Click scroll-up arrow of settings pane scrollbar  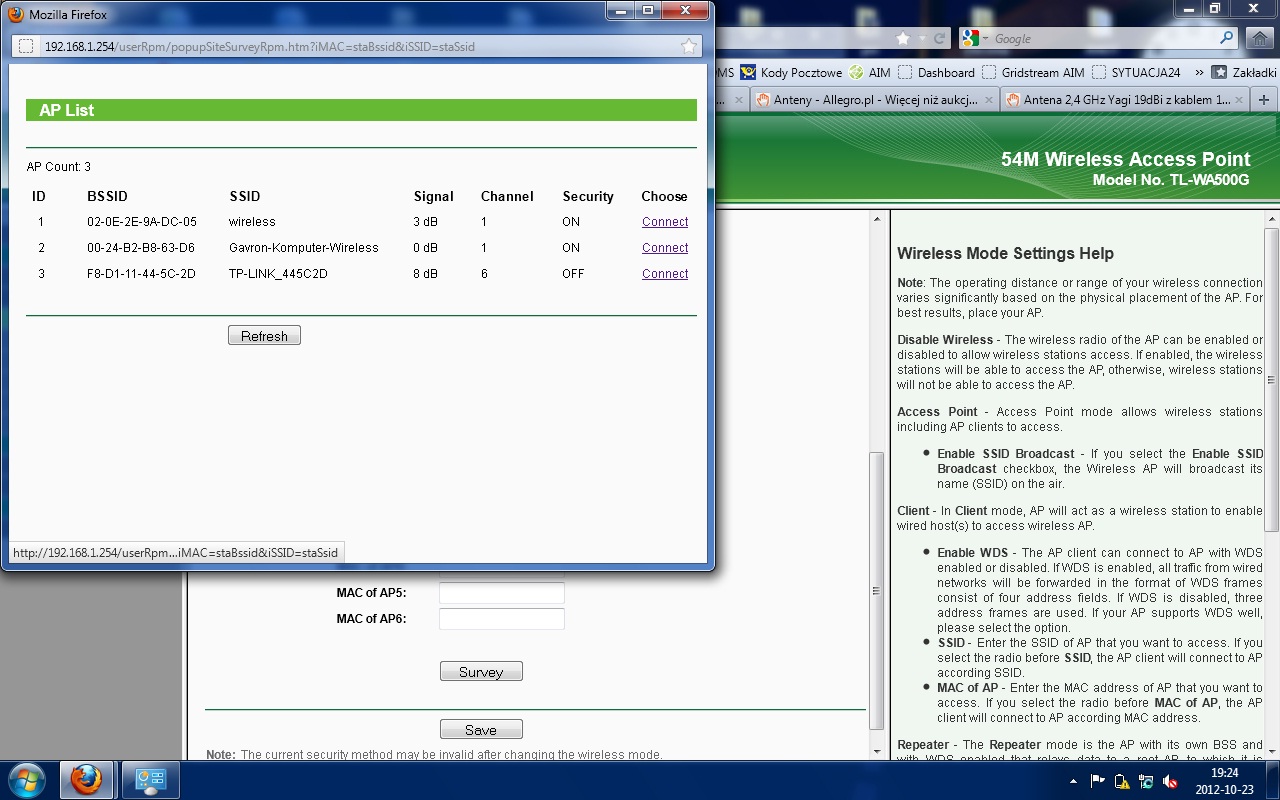coord(877,220)
